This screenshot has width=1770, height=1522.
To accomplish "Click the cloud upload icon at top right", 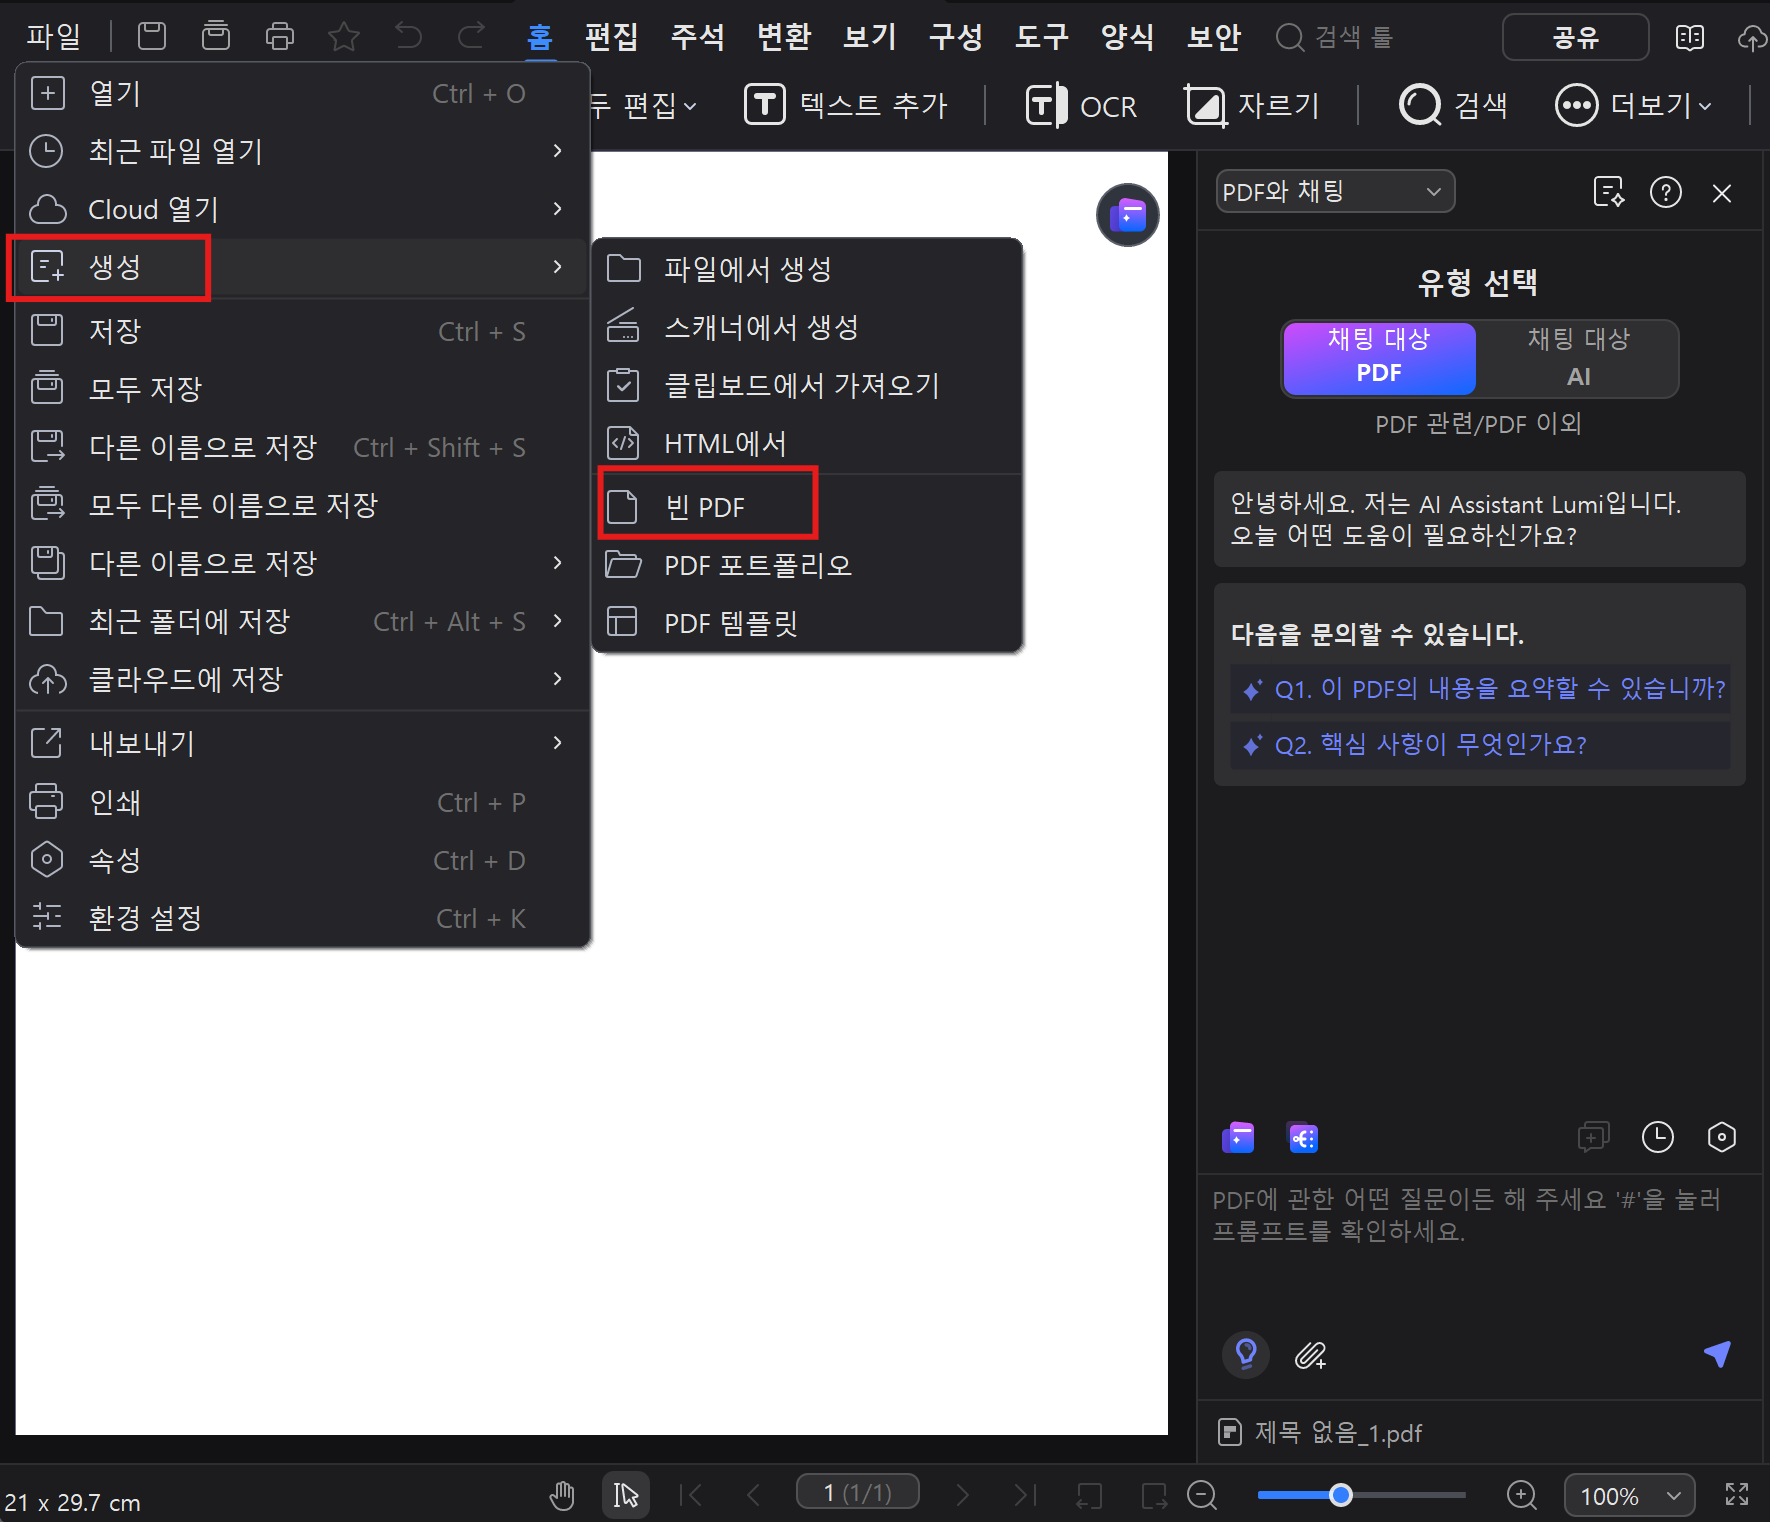I will pyautogui.click(x=1752, y=38).
